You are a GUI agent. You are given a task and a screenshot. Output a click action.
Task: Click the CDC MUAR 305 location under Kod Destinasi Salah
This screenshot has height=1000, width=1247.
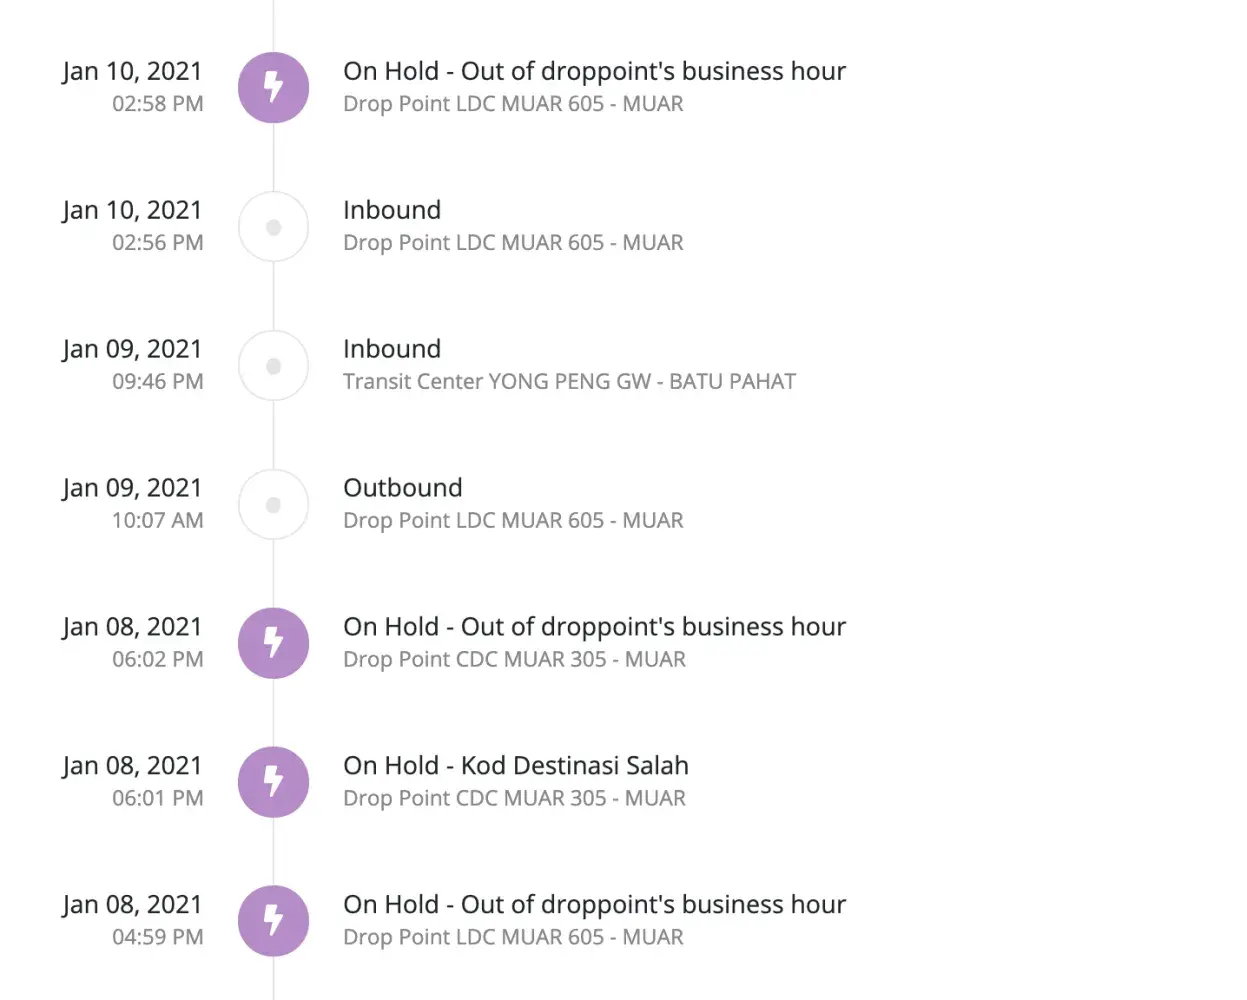[x=514, y=799]
